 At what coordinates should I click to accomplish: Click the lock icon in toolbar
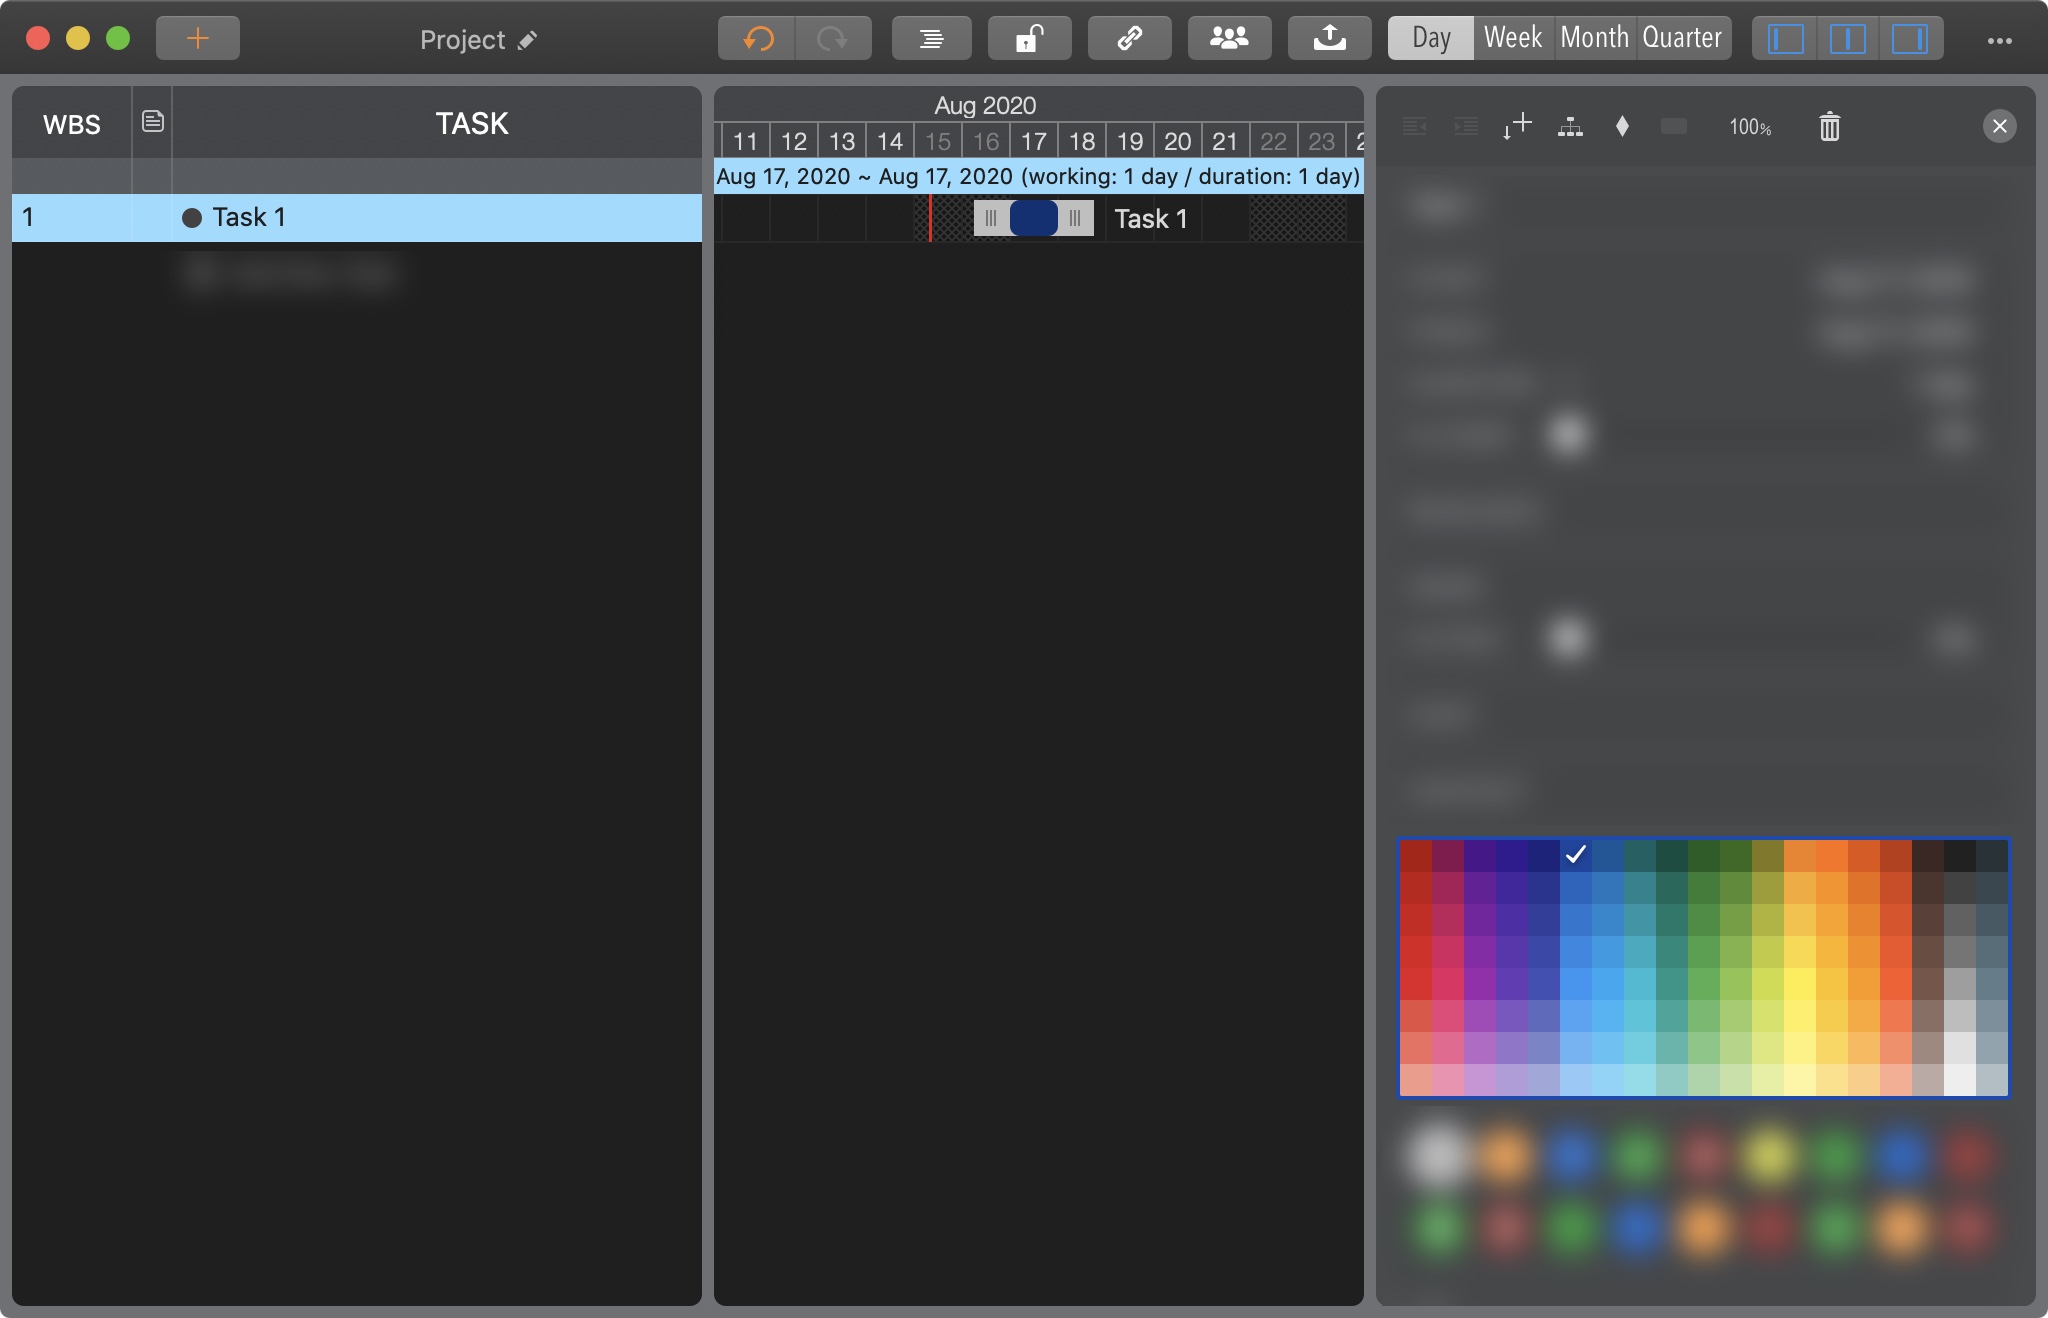1029,39
